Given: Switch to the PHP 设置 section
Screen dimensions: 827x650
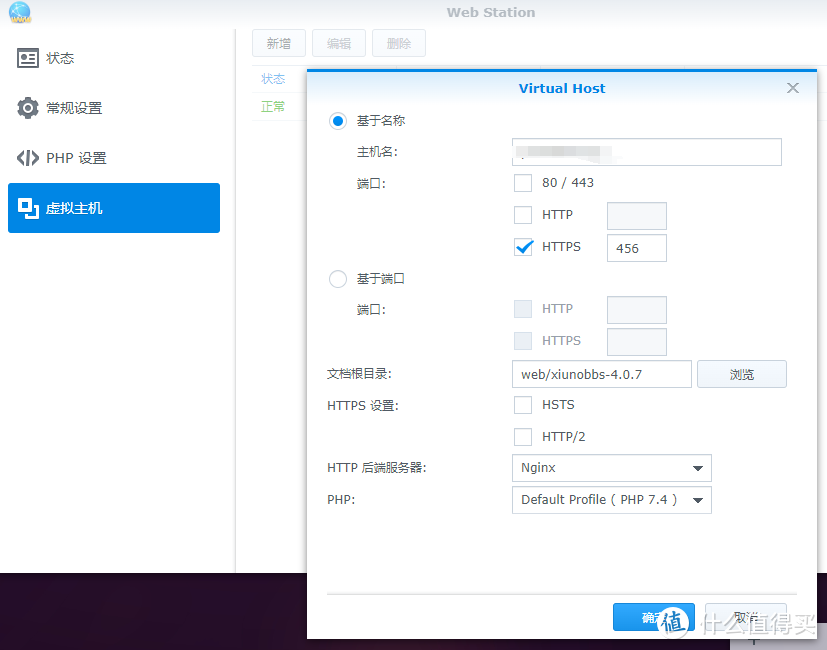Looking at the screenshot, I should 76,158.
